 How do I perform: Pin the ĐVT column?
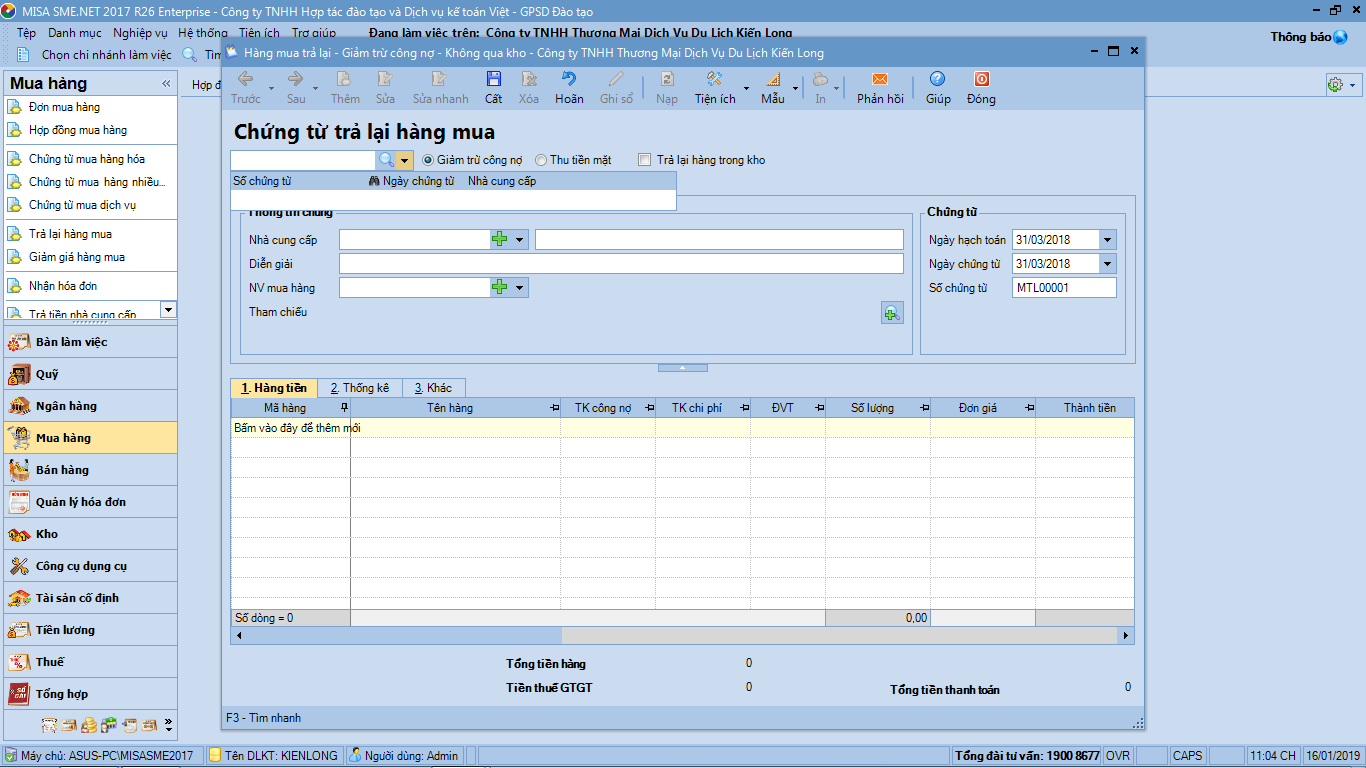pyautogui.click(x=820, y=408)
